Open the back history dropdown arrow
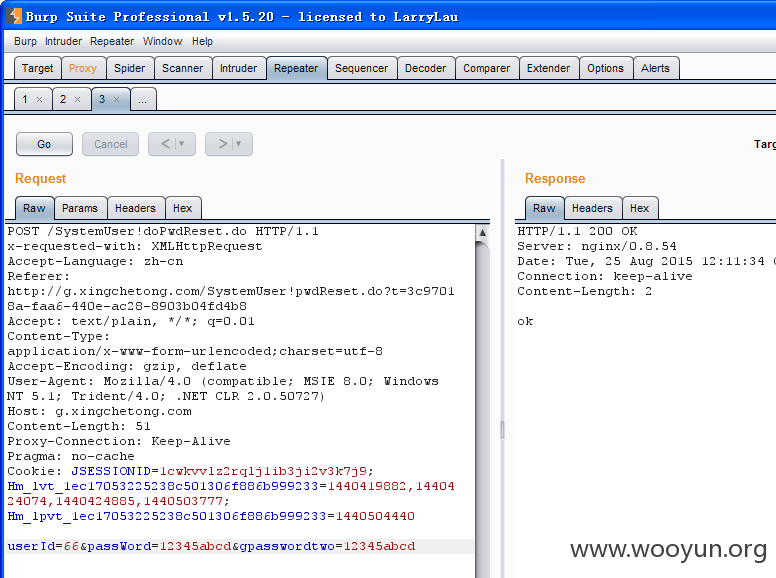 coord(182,144)
